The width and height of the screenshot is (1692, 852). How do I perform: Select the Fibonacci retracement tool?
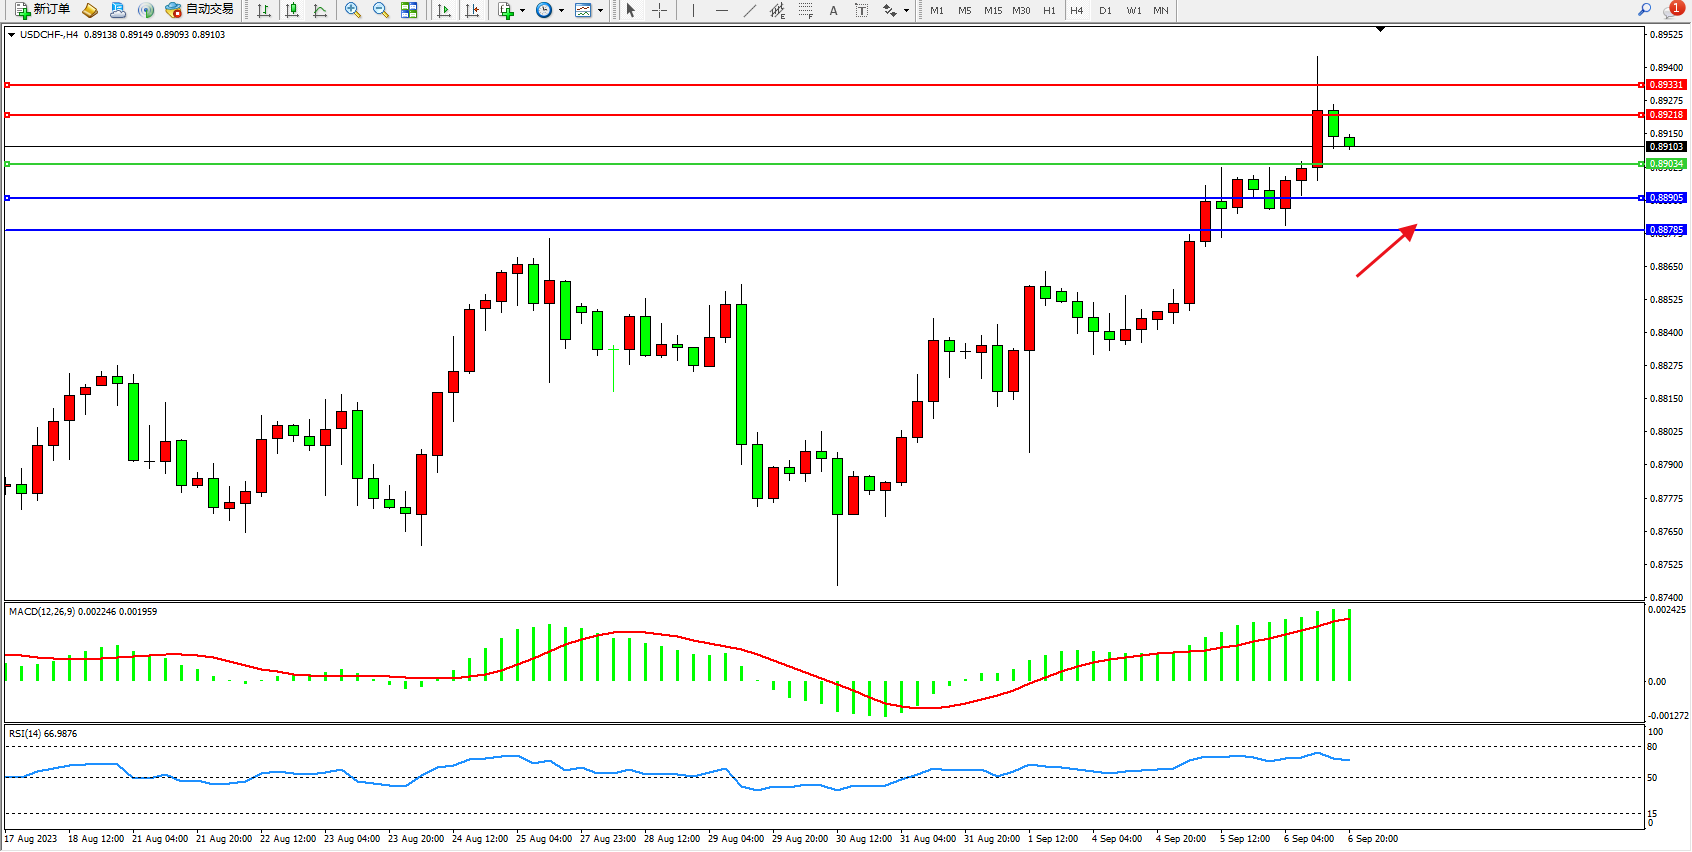tap(806, 10)
